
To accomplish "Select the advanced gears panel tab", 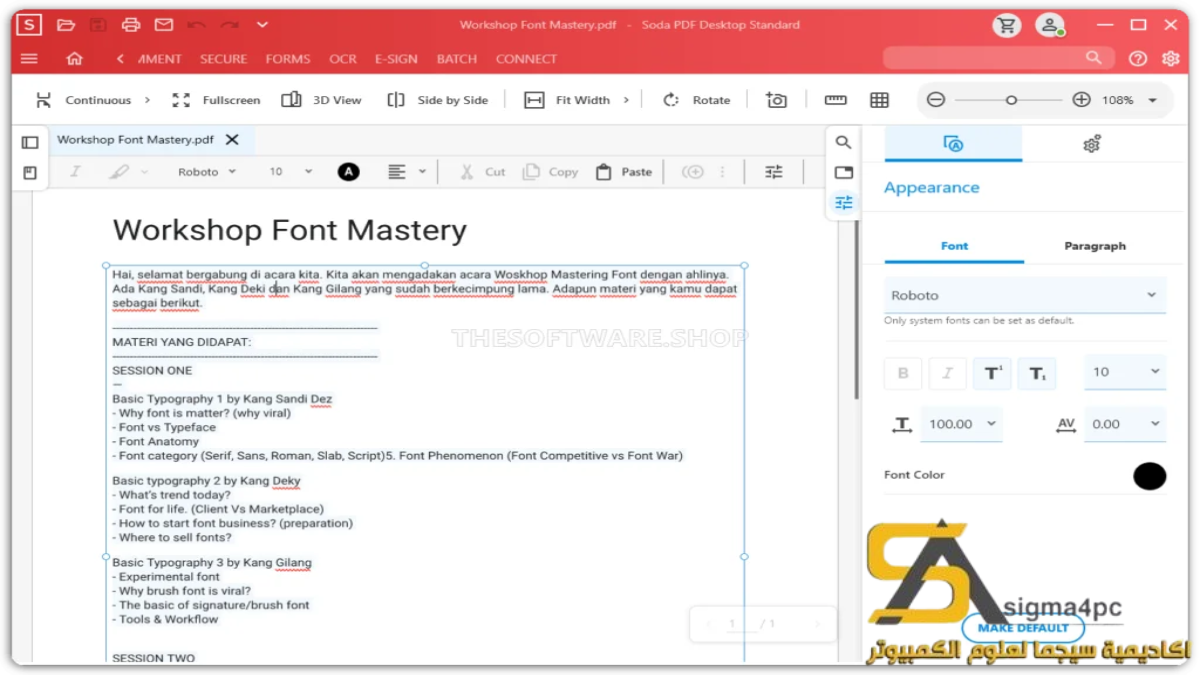I will [x=1092, y=144].
